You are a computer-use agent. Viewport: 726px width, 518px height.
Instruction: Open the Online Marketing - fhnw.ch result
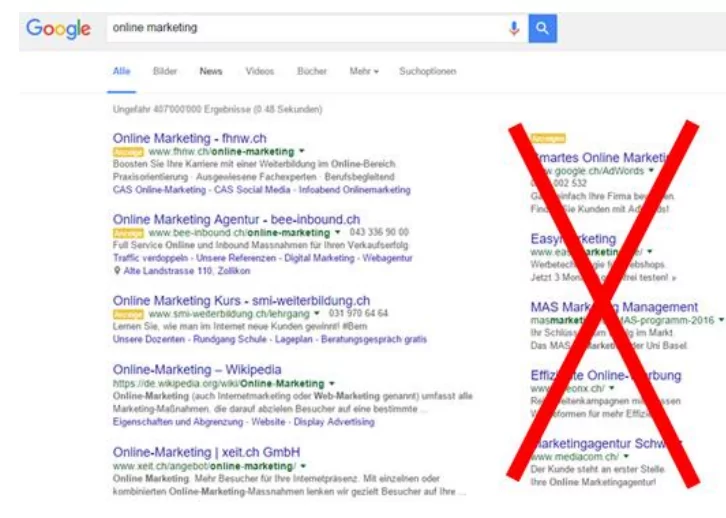(x=189, y=138)
